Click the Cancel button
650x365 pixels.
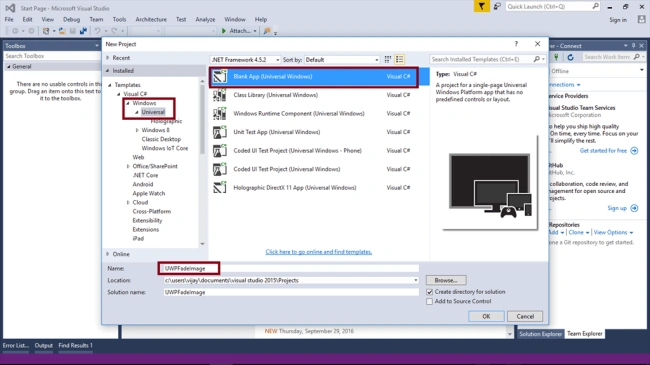[x=525, y=316]
